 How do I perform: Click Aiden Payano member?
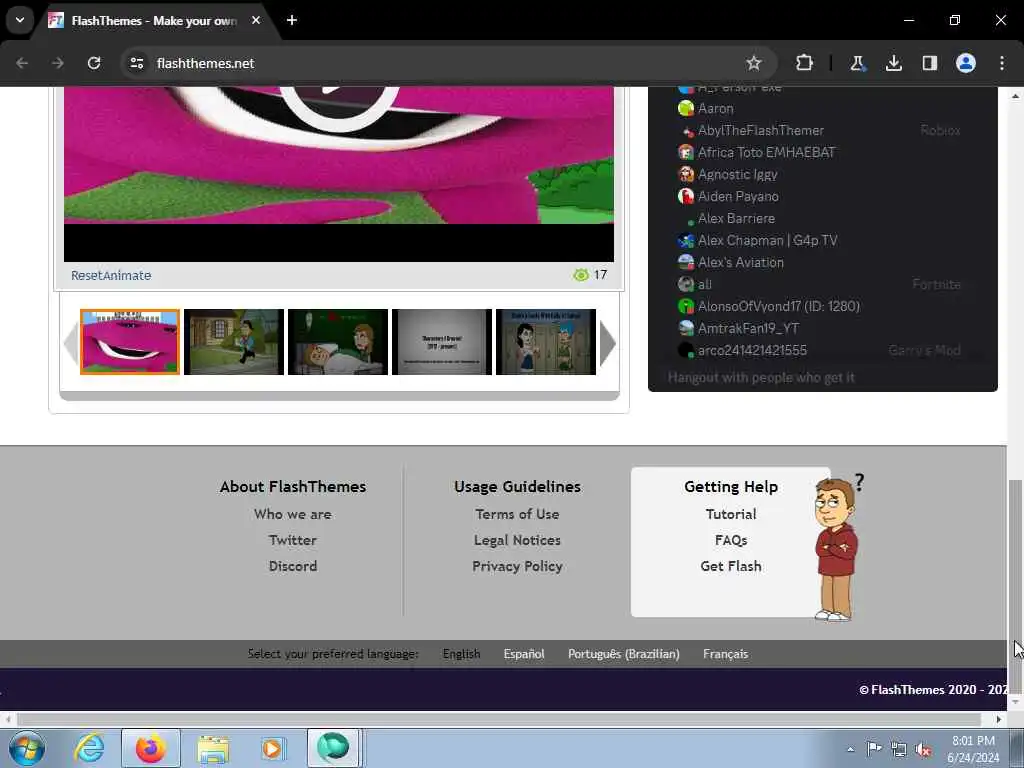(x=738, y=197)
